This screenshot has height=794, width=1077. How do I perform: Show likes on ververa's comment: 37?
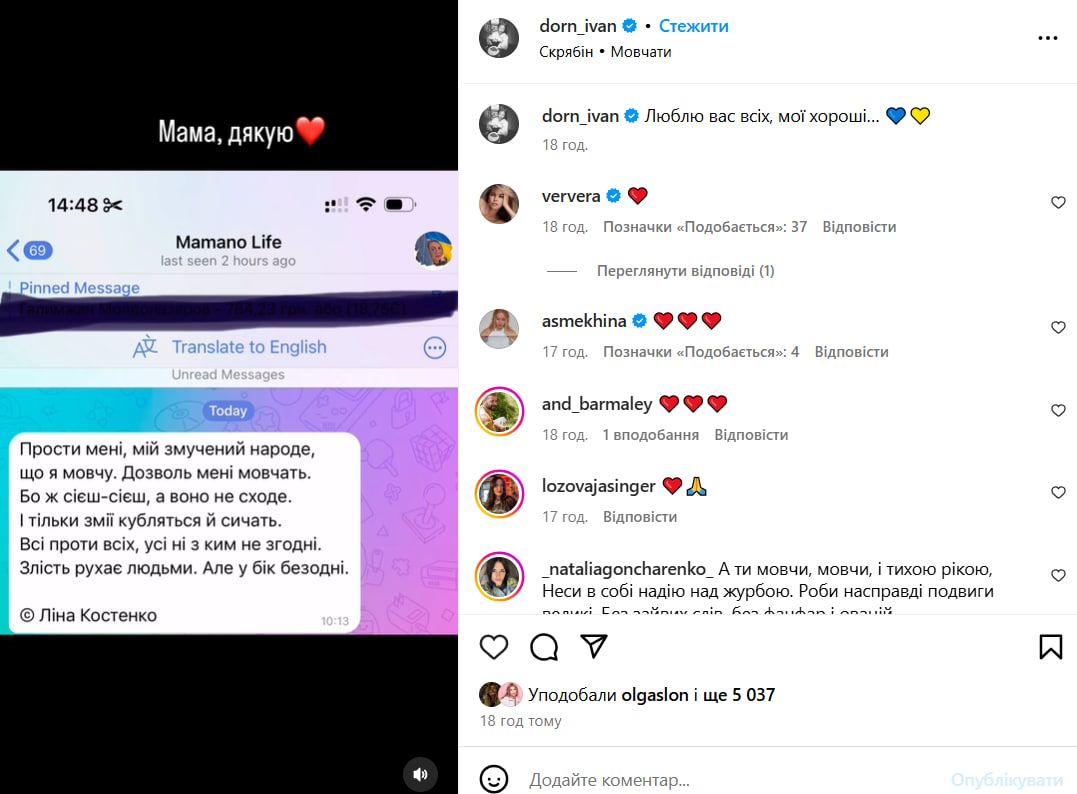[x=705, y=227]
